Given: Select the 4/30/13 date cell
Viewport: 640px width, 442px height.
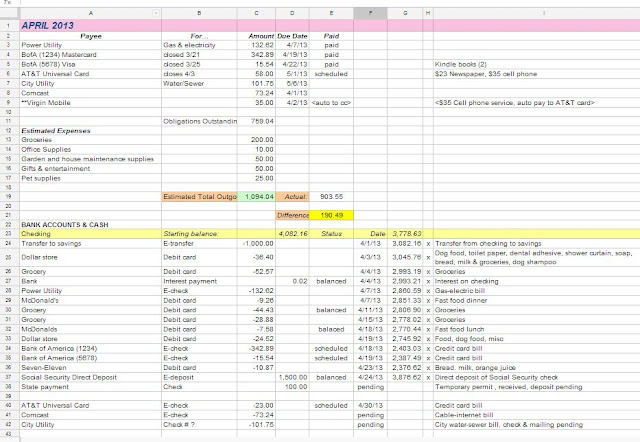Looking at the screenshot, I should tap(370, 406).
